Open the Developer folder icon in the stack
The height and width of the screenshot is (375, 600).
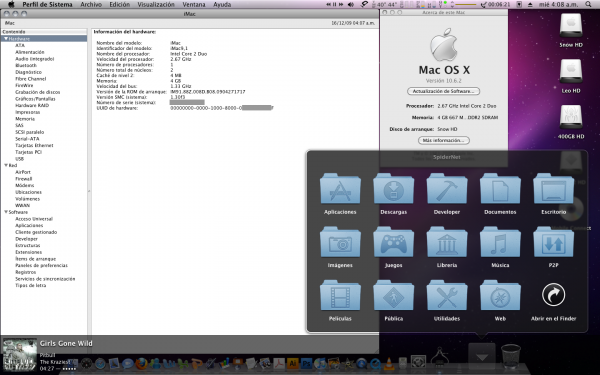(x=447, y=189)
